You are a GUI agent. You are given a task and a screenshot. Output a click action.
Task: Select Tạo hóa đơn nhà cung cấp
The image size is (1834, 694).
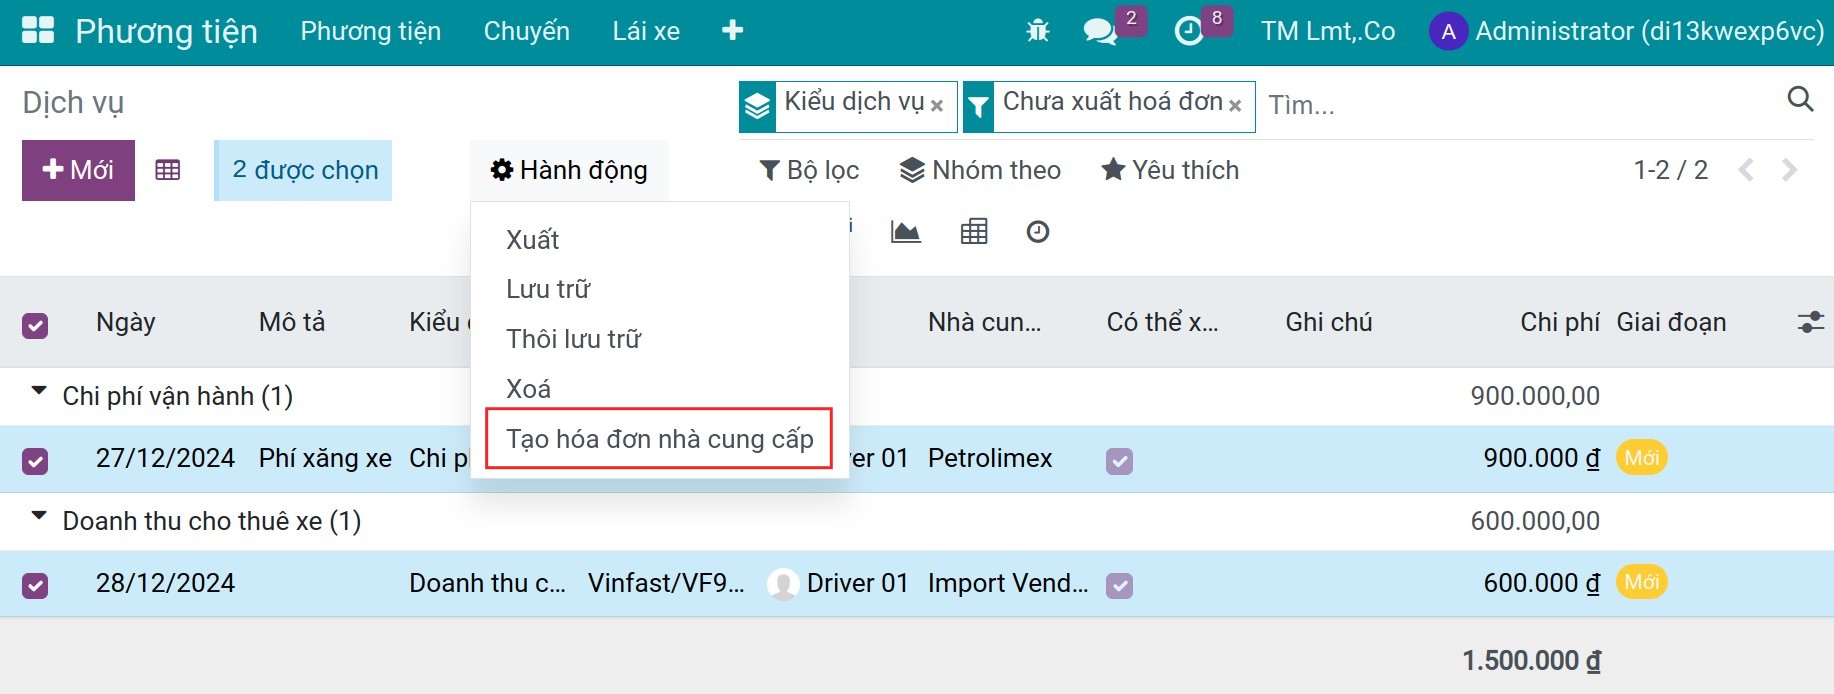click(x=660, y=439)
